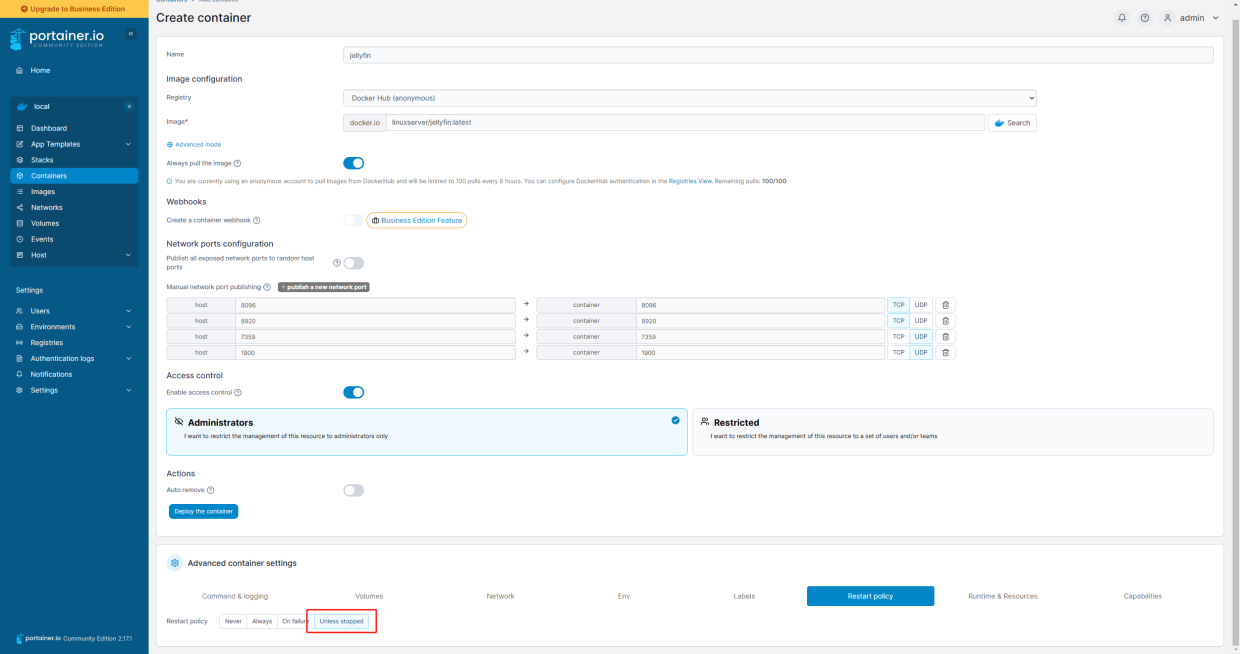Click help icon next to Always pull the image
Image resolution: width=1240 pixels, height=654 pixels.
[237, 163]
